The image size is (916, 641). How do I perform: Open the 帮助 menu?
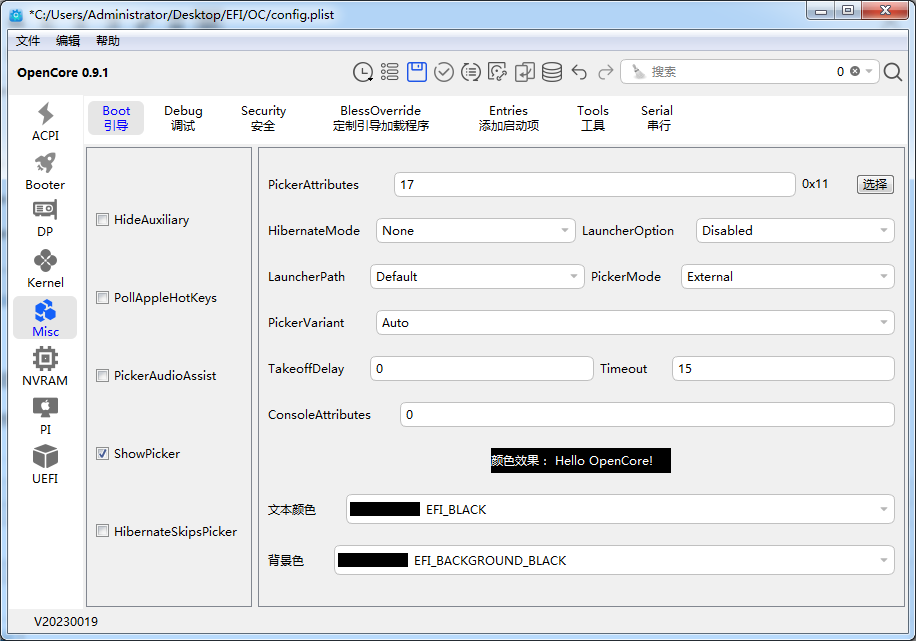(107, 41)
